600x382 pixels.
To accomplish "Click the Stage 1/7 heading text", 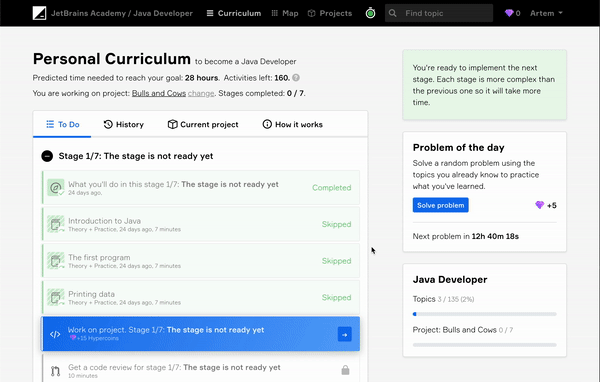I will coord(136,156).
